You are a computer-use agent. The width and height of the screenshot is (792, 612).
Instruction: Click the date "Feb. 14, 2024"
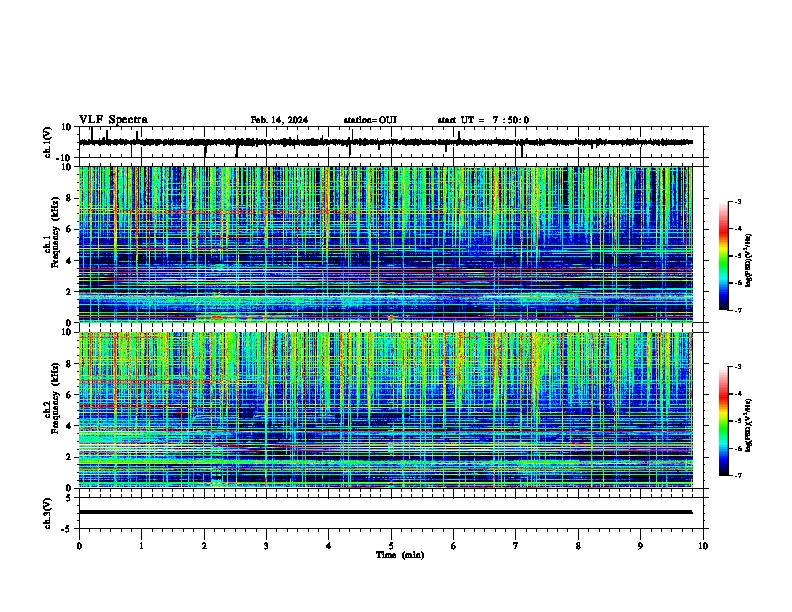click(x=279, y=120)
